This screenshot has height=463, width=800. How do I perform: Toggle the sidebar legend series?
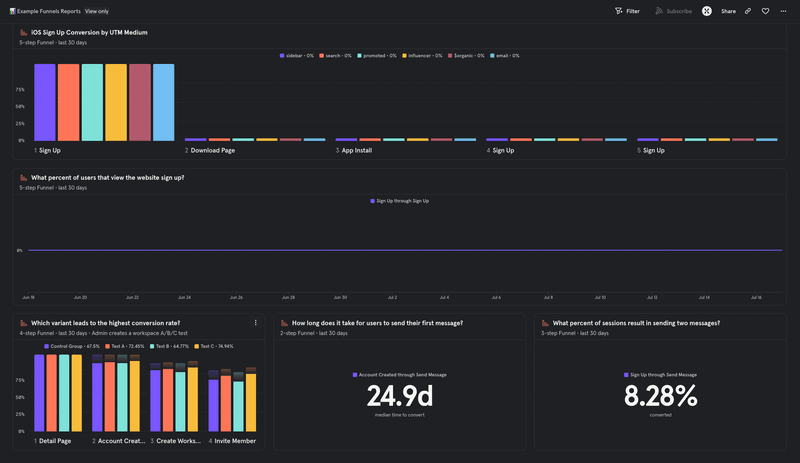tap(295, 56)
